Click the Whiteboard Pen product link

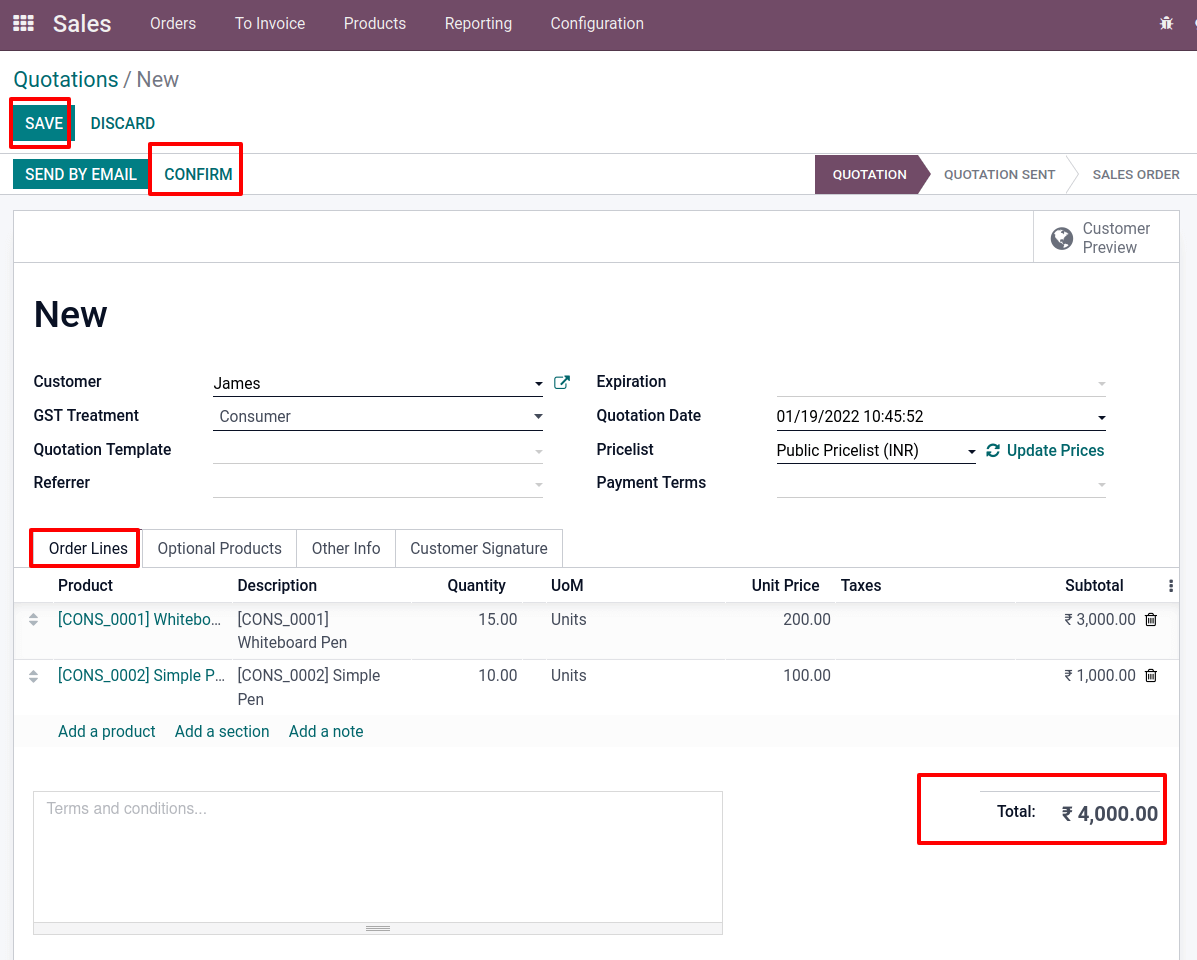pos(140,619)
